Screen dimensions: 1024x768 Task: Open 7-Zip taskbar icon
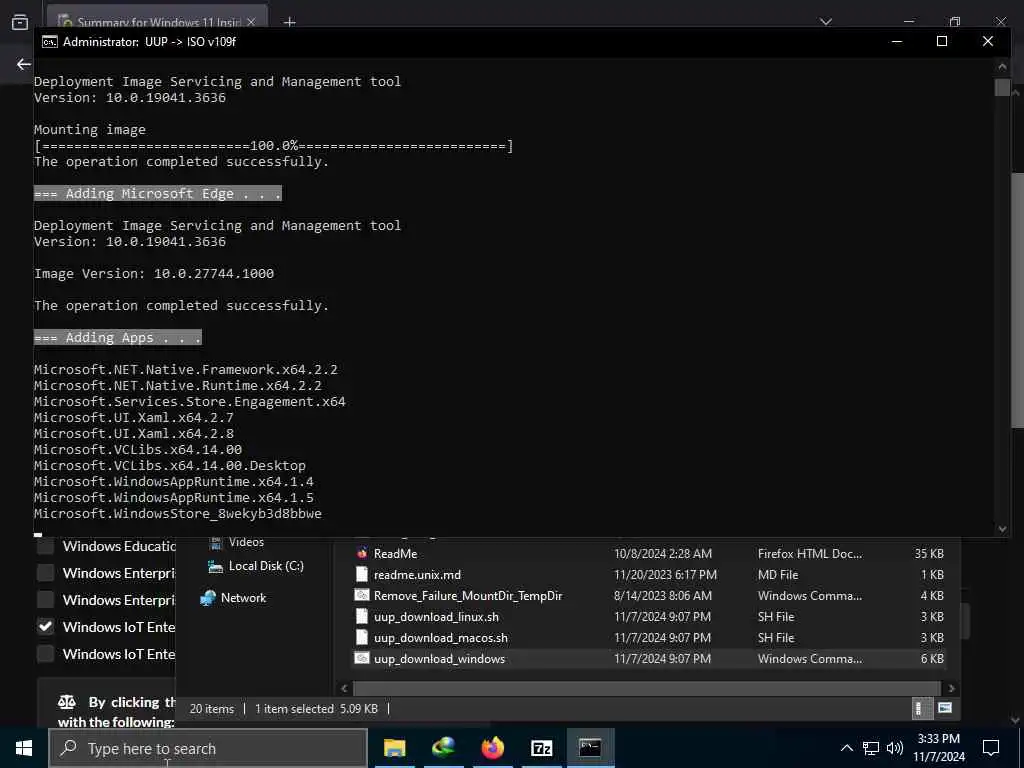(x=541, y=748)
